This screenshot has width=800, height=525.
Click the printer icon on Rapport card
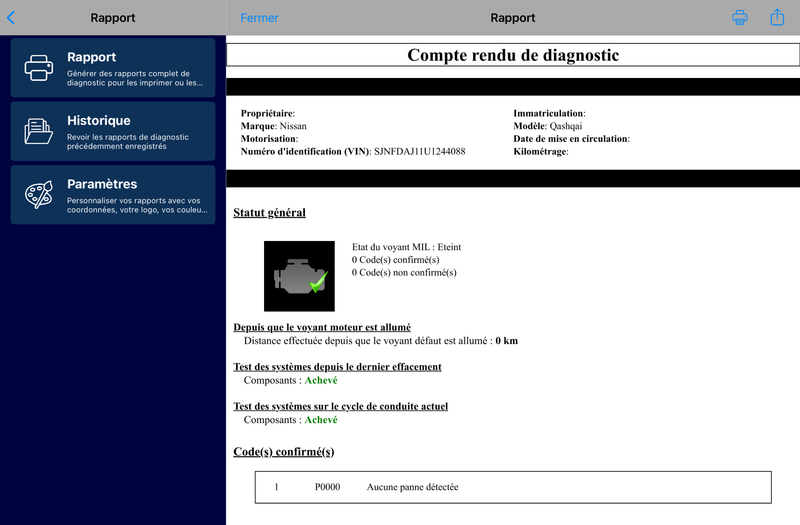[39, 68]
